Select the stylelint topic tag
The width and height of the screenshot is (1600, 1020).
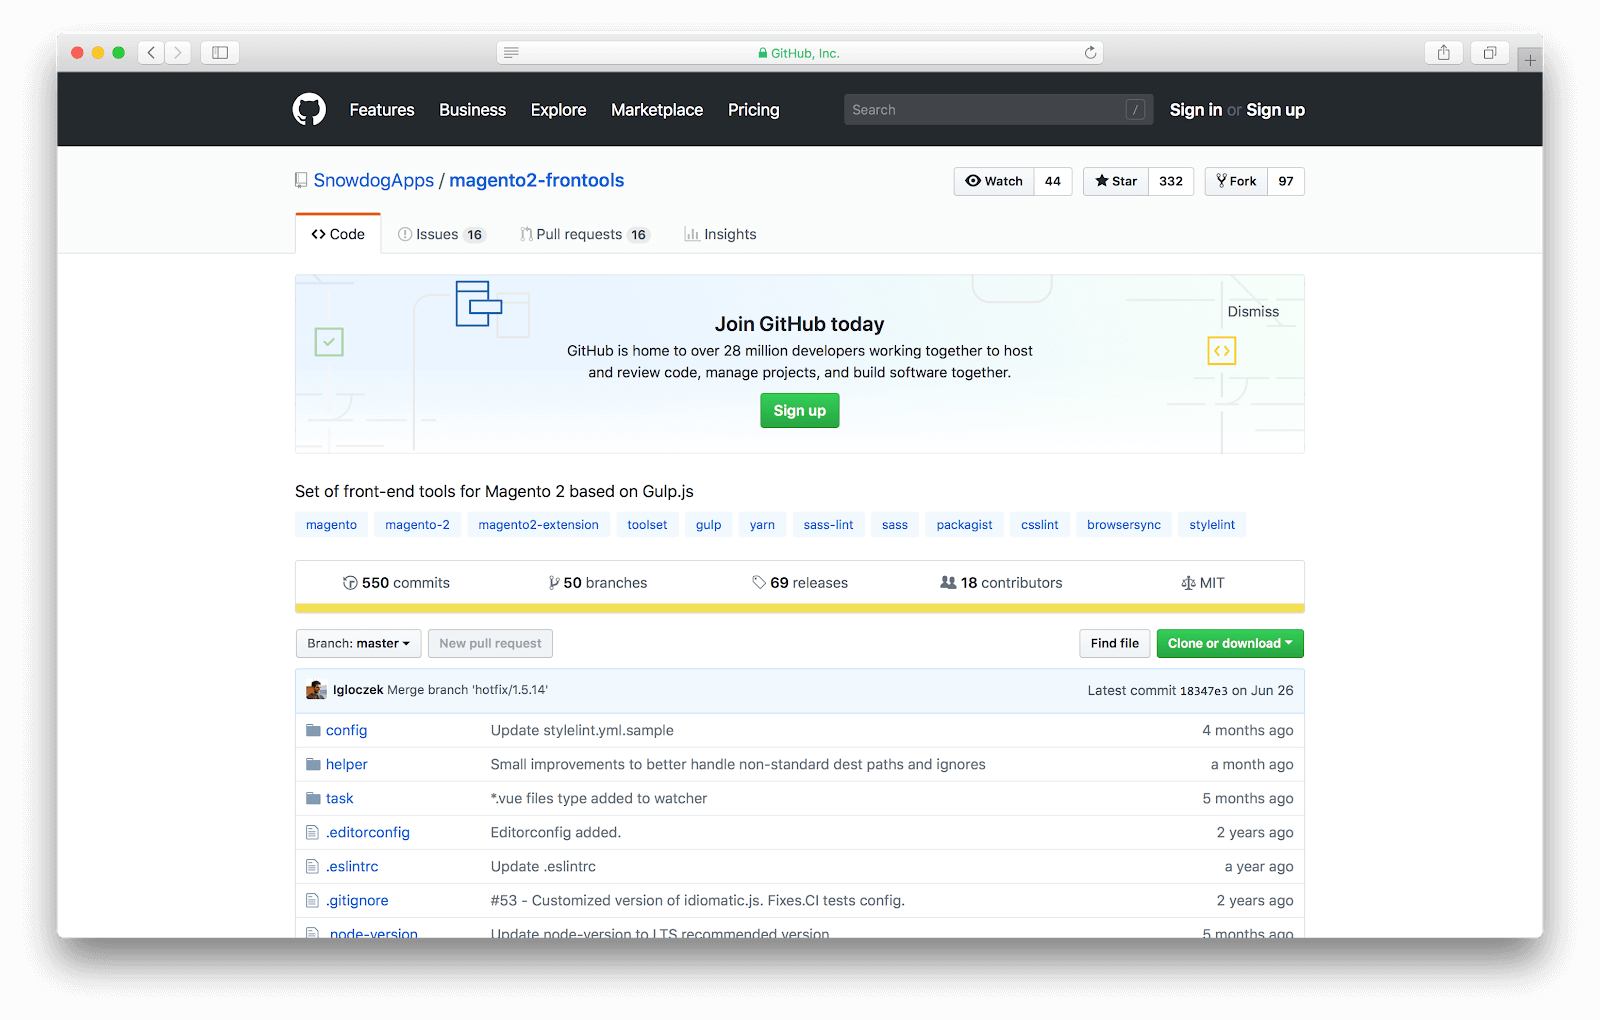[x=1212, y=525]
